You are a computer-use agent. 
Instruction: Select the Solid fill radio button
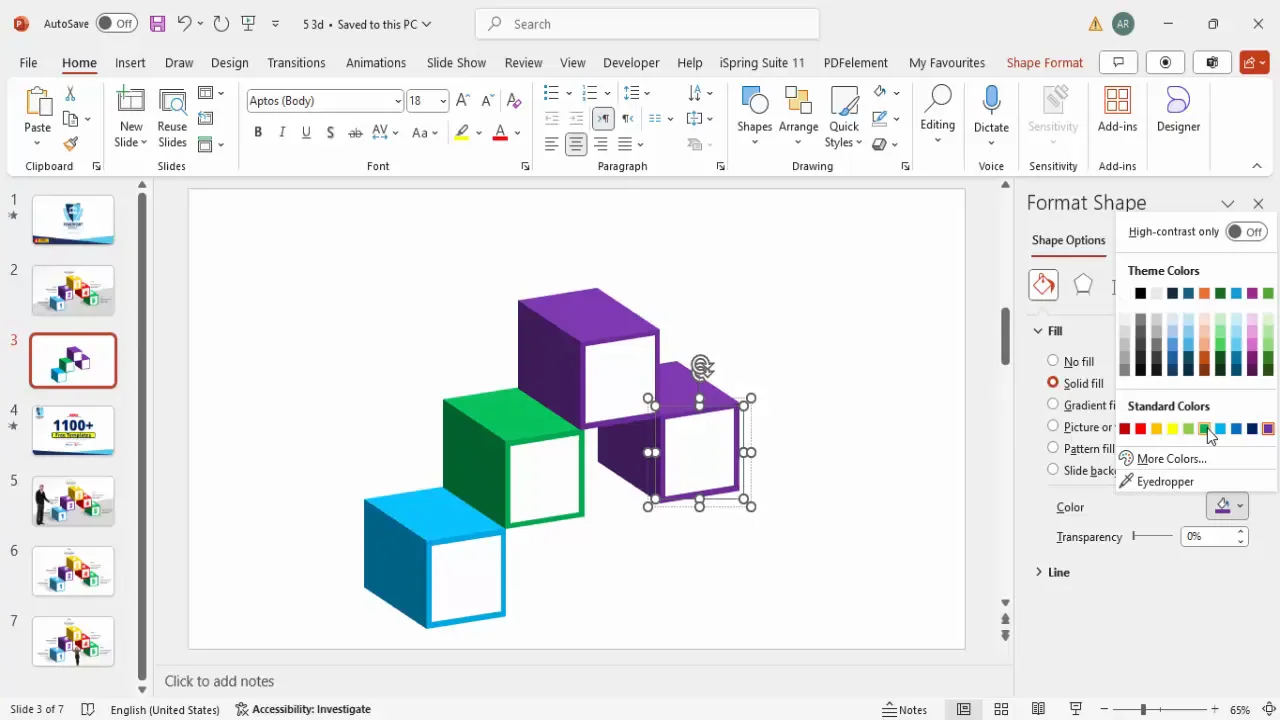(1053, 383)
